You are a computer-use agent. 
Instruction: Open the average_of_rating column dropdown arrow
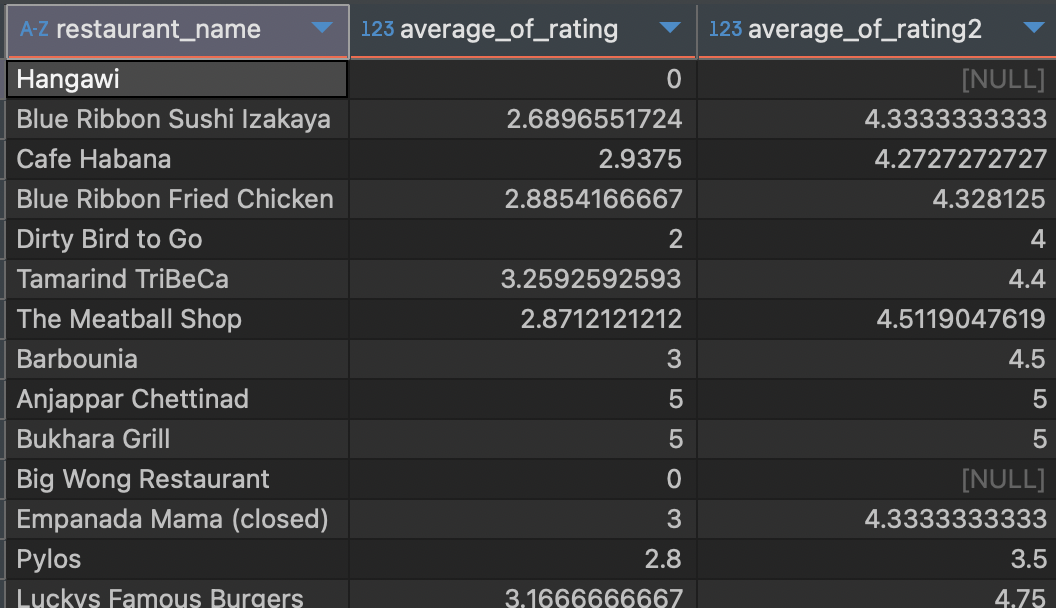pyautogui.click(x=670, y=28)
